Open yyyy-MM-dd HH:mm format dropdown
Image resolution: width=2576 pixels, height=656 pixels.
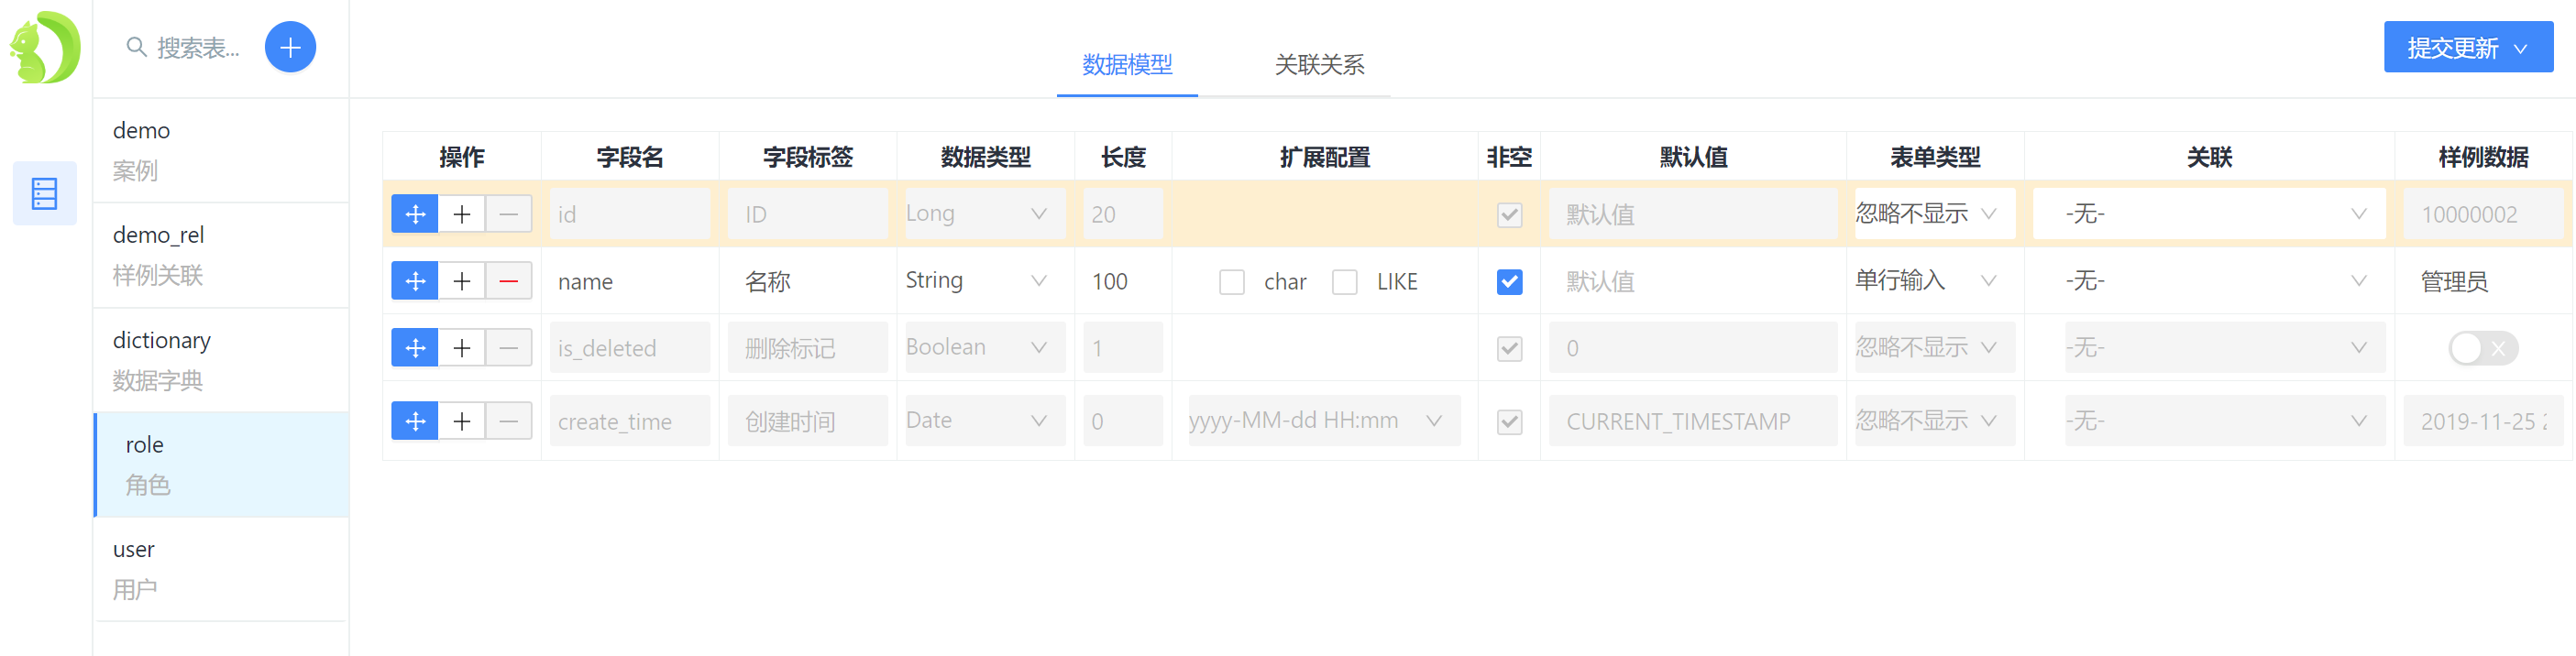[1324, 421]
